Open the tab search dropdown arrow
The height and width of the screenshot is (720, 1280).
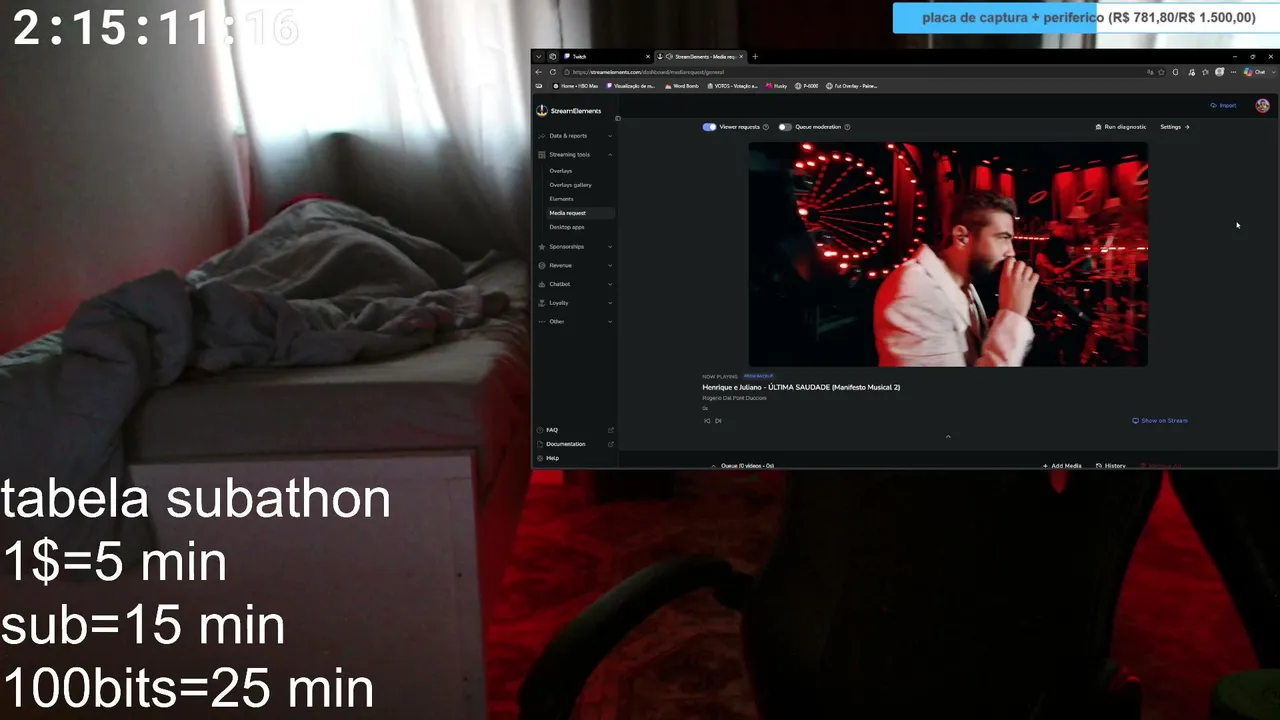(x=538, y=56)
